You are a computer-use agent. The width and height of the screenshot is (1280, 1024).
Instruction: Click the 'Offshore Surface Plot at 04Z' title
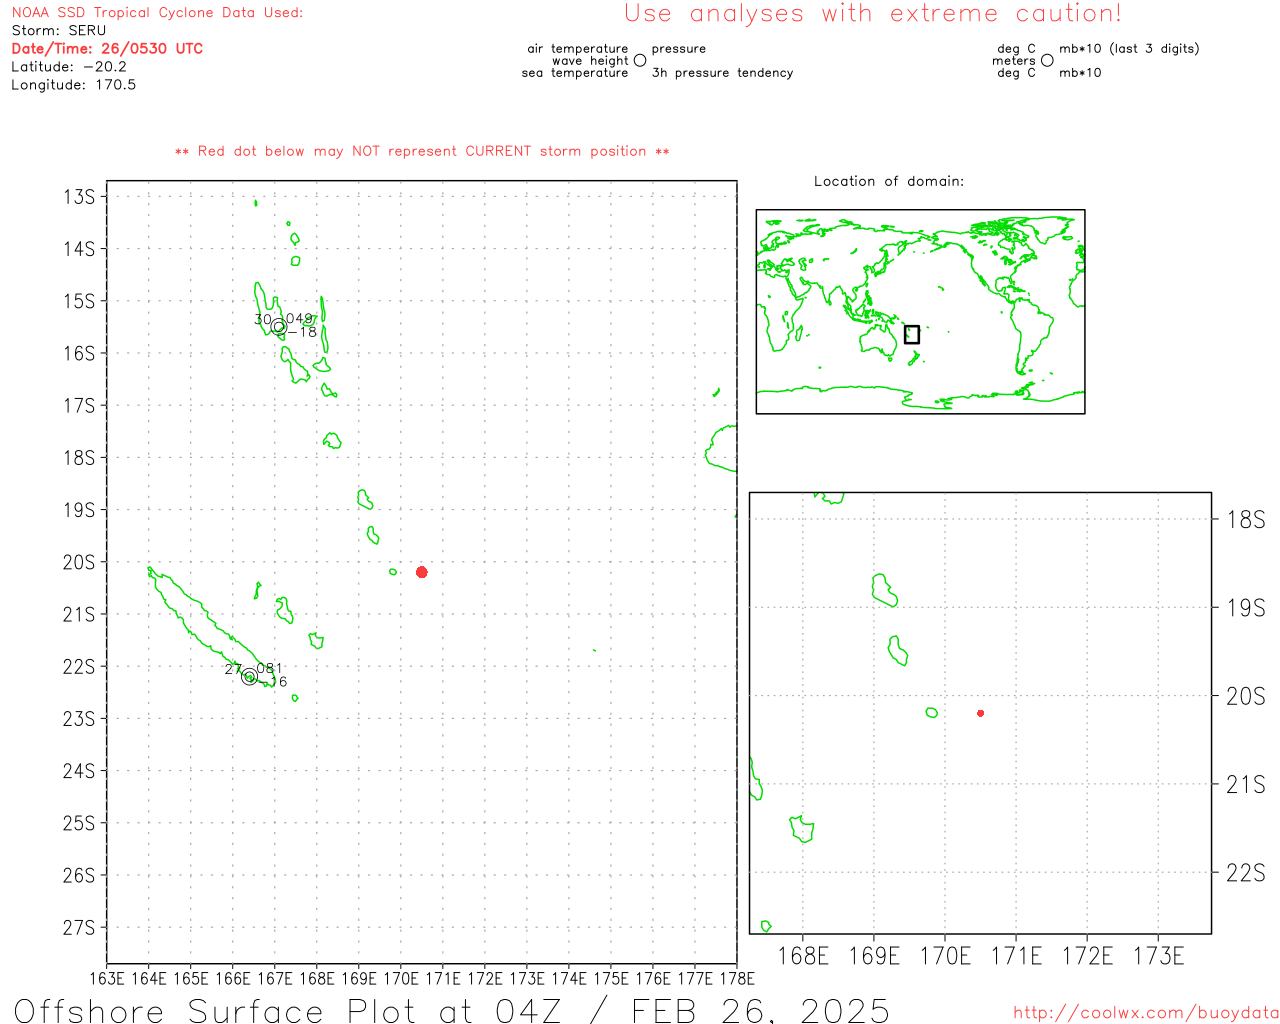click(288, 1010)
